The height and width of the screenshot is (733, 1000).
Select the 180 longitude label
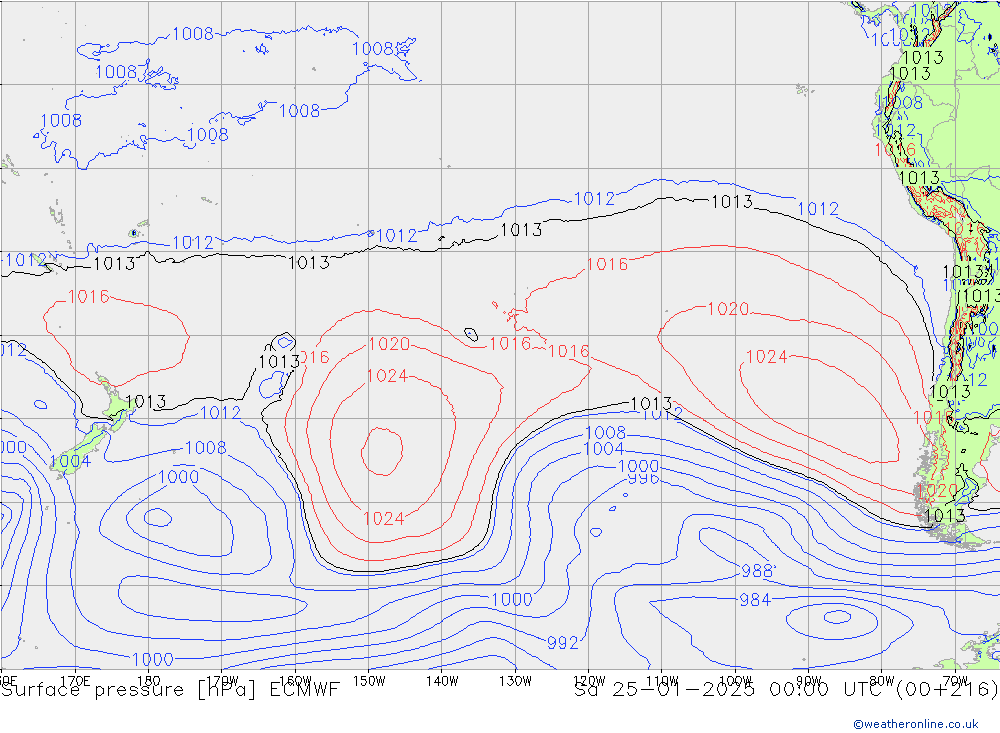pos(149,681)
